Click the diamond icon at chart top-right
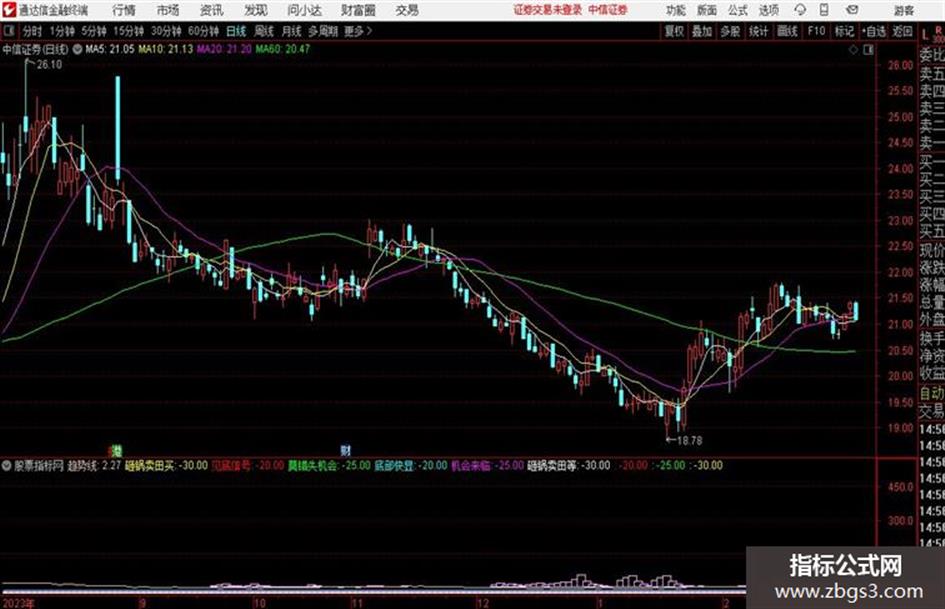 point(853,49)
